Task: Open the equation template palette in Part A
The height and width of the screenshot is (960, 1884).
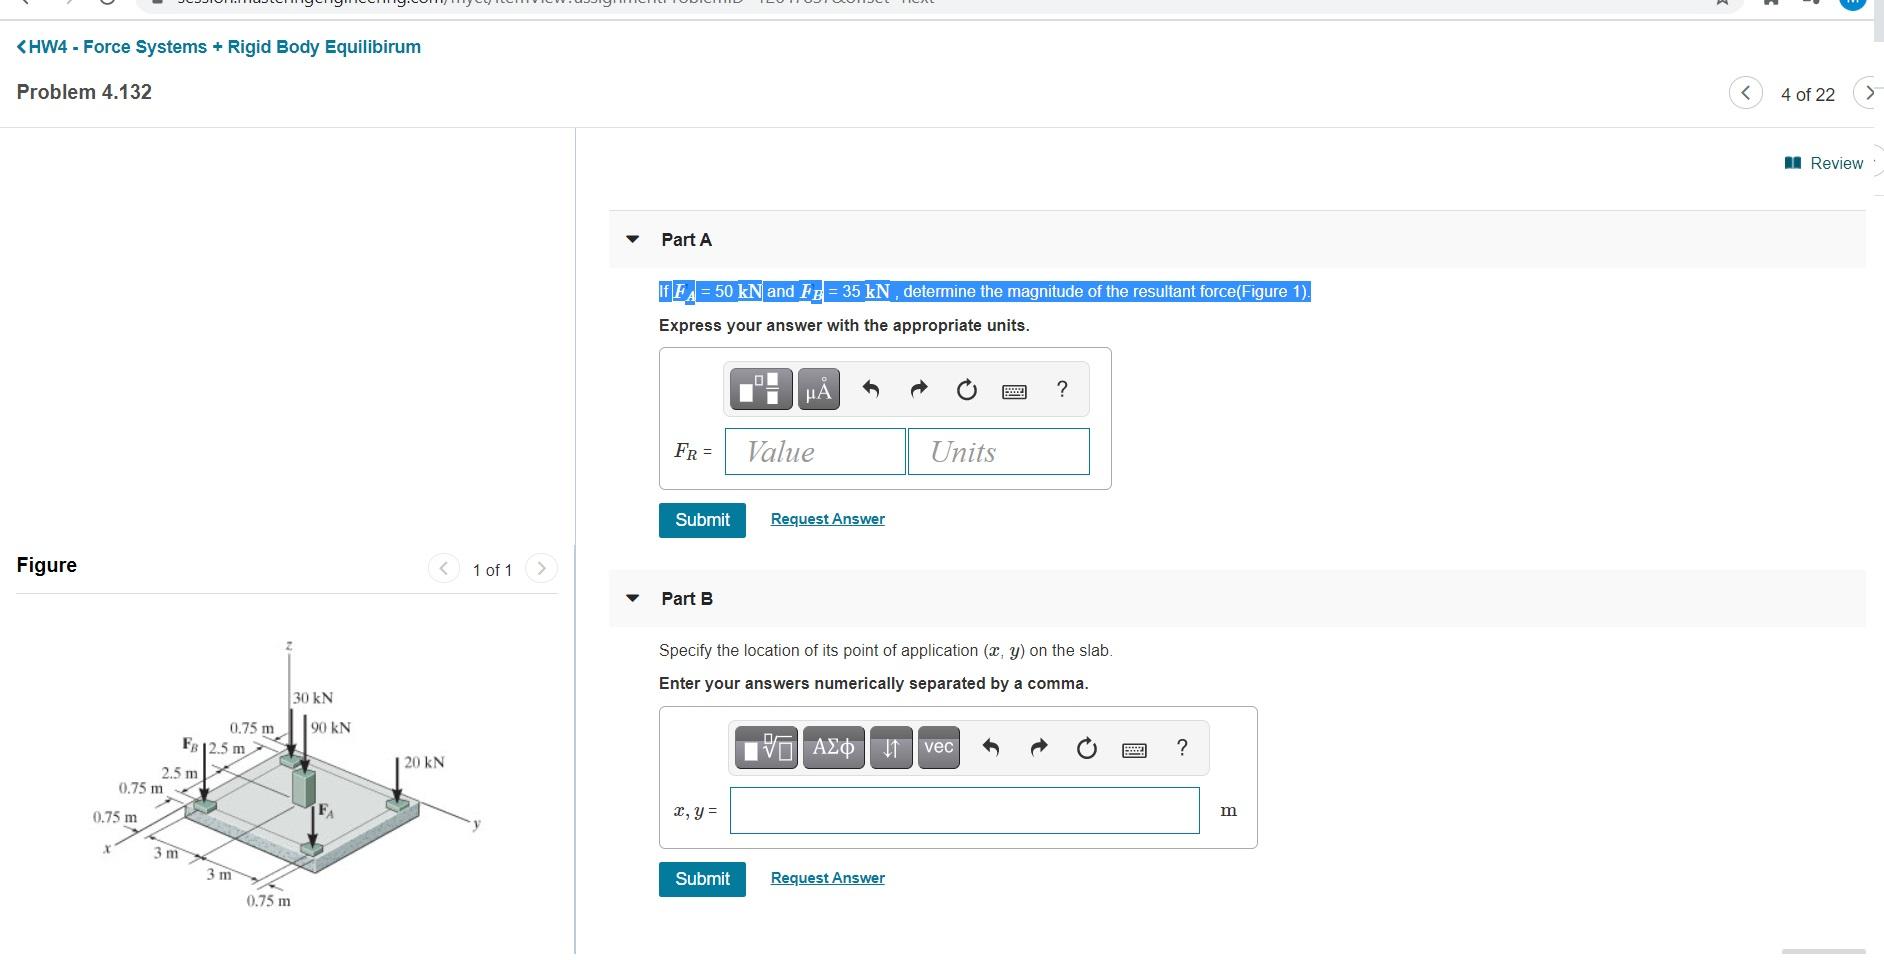Action: 760,389
